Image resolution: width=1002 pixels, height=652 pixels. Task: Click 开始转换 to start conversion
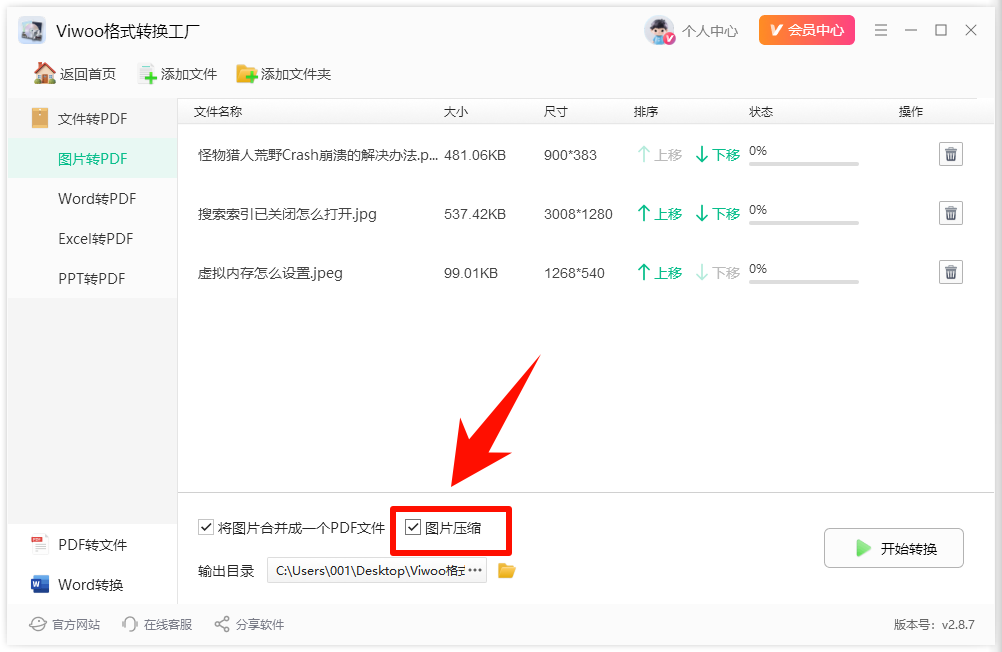pos(893,548)
